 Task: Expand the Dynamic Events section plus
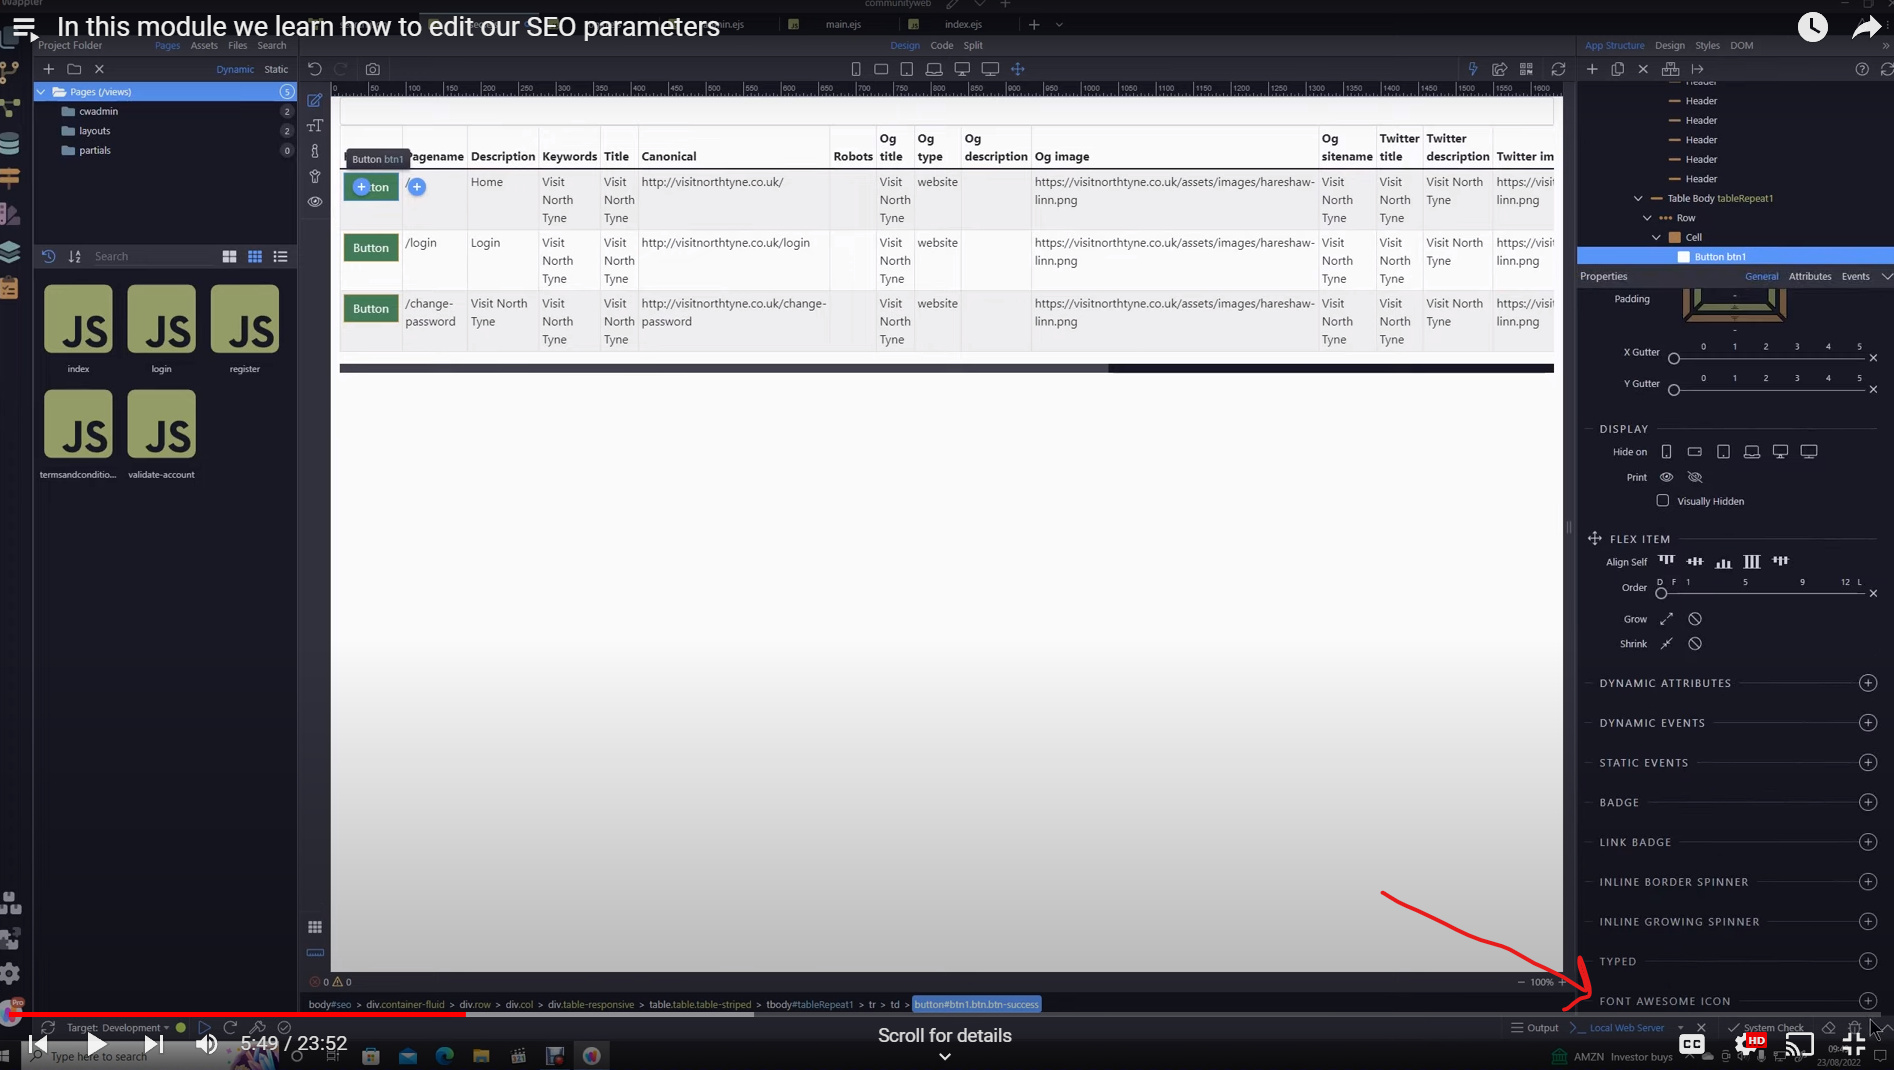click(1867, 723)
